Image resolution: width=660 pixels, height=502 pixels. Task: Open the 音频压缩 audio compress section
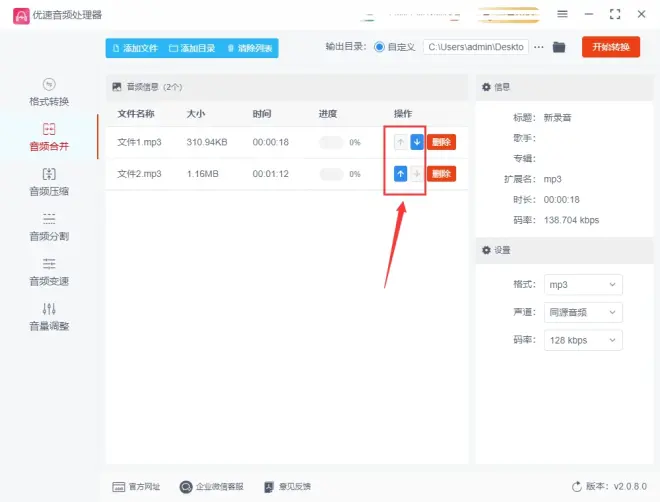point(49,182)
